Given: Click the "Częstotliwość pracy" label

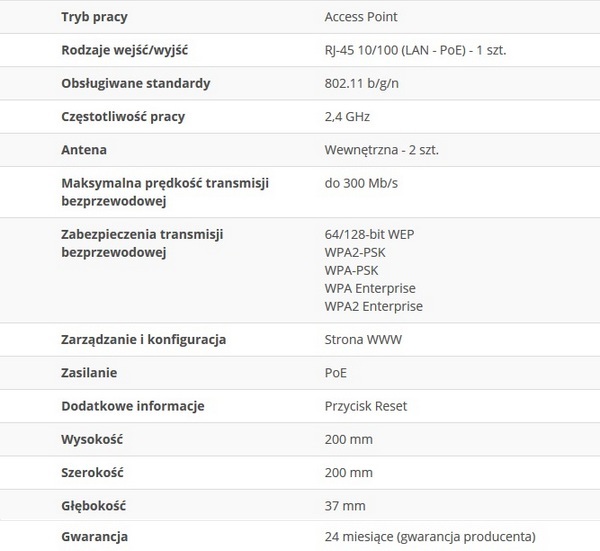Looking at the screenshot, I should 123,117.
